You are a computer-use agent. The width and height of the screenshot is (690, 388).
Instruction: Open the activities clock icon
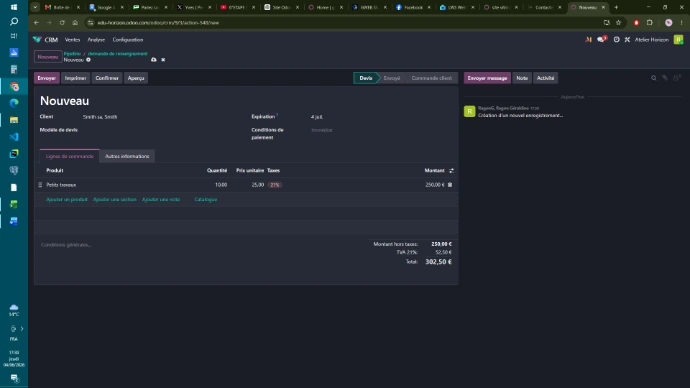[x=617, y=40]
